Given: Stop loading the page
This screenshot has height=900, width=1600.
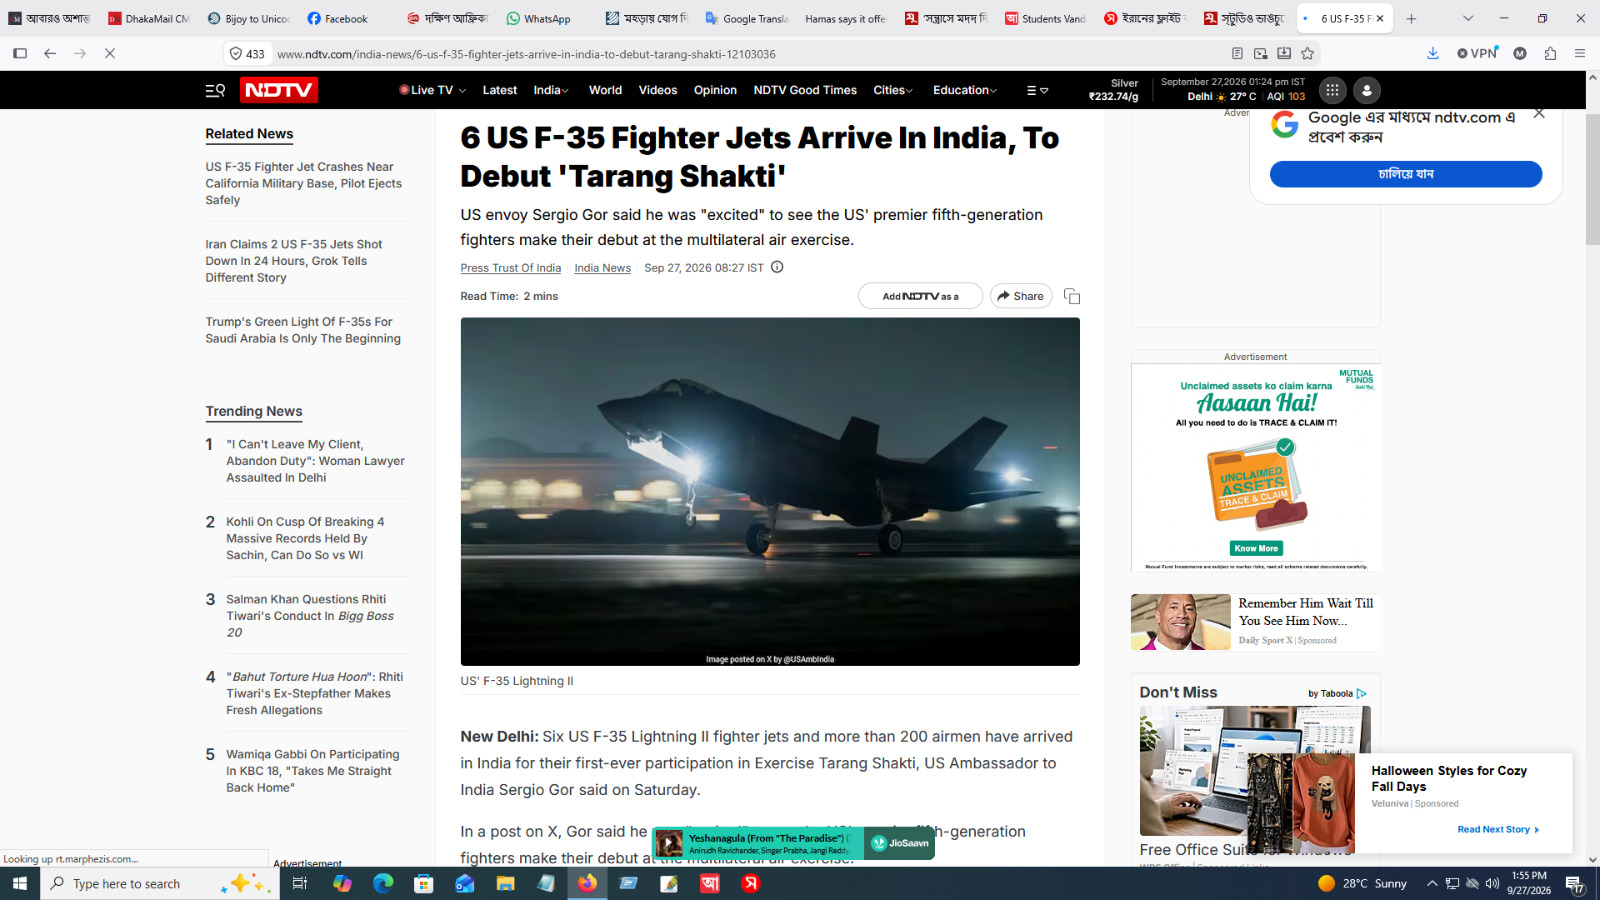Looking at the screenshot, I should click(x=110, y=53).
